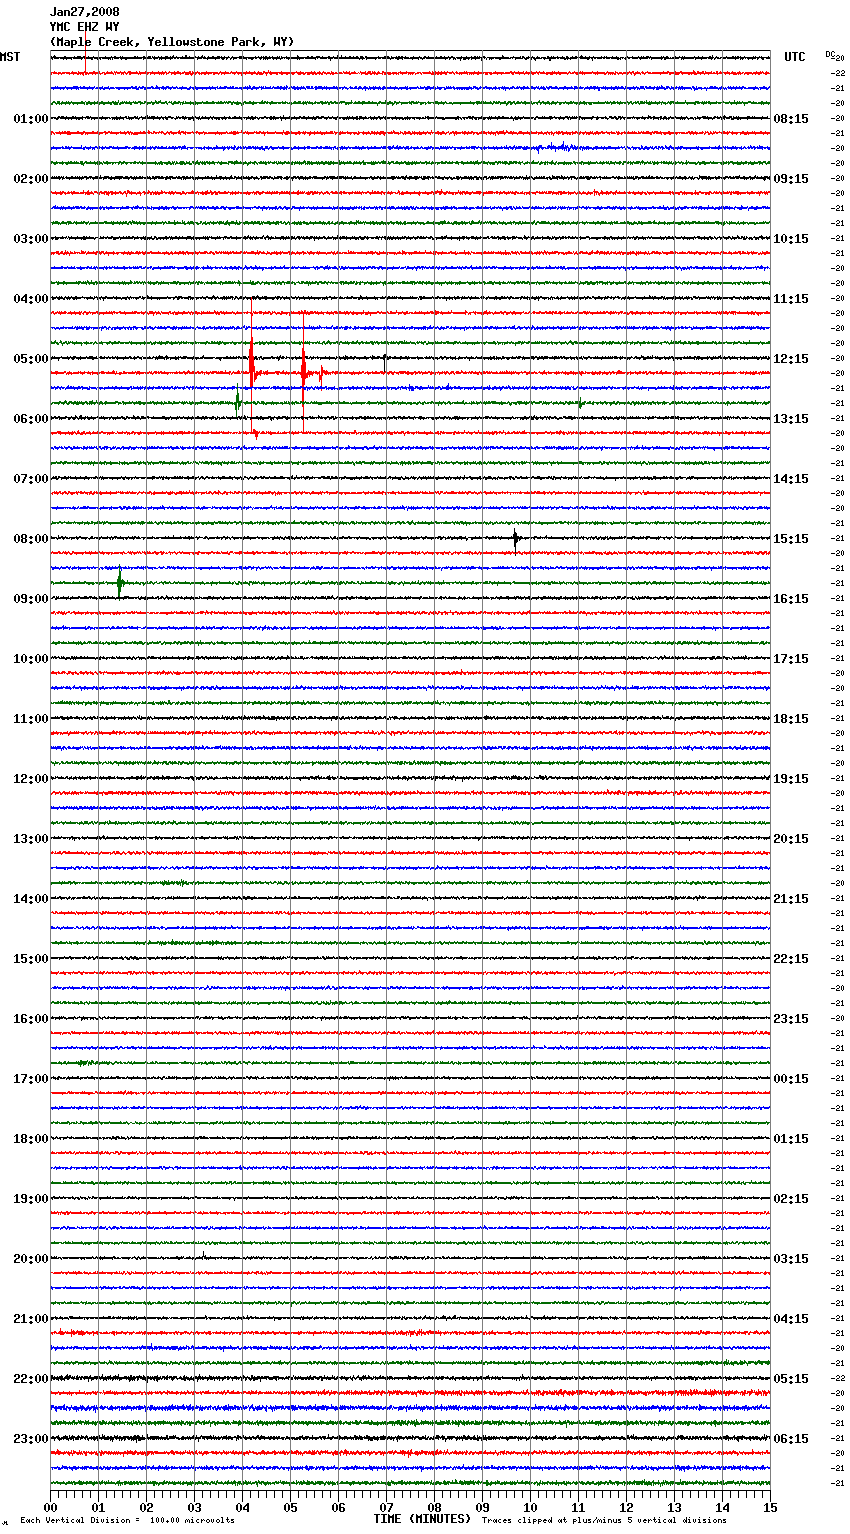Click the black event spike on the 08:00 trace
This screenshot has height=1534, width=850.
(515, 539)
